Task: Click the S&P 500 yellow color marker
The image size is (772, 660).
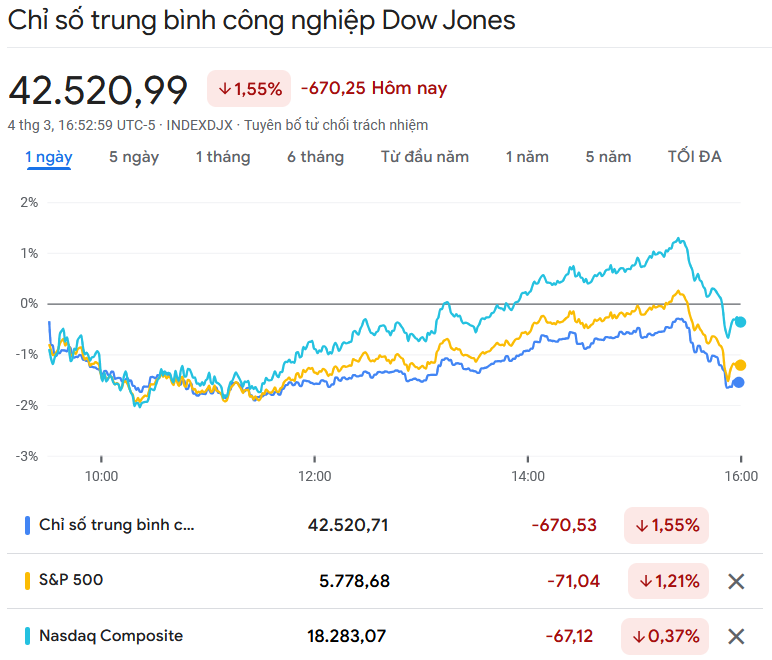Action: coord(27,580)
